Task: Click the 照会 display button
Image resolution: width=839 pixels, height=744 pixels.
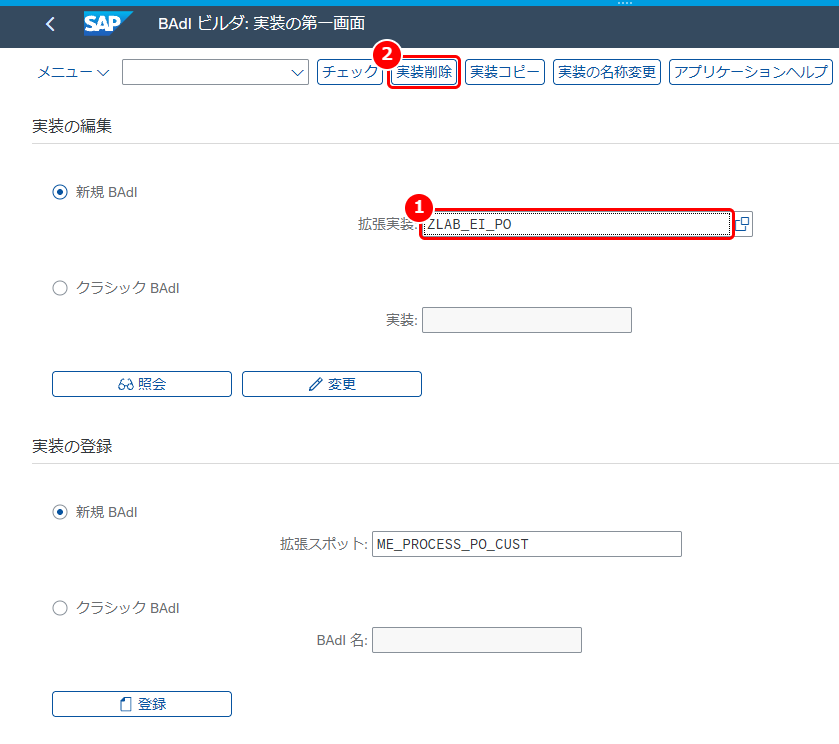Action: pos(142,384)
